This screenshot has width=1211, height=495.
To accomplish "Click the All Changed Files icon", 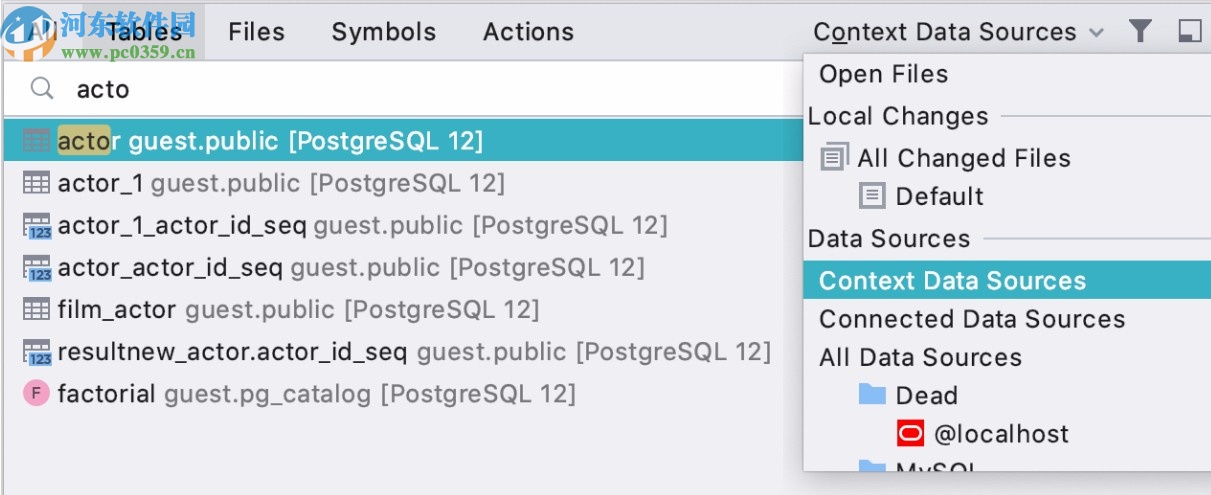I will pyautogui.click(x=834, y=157).
